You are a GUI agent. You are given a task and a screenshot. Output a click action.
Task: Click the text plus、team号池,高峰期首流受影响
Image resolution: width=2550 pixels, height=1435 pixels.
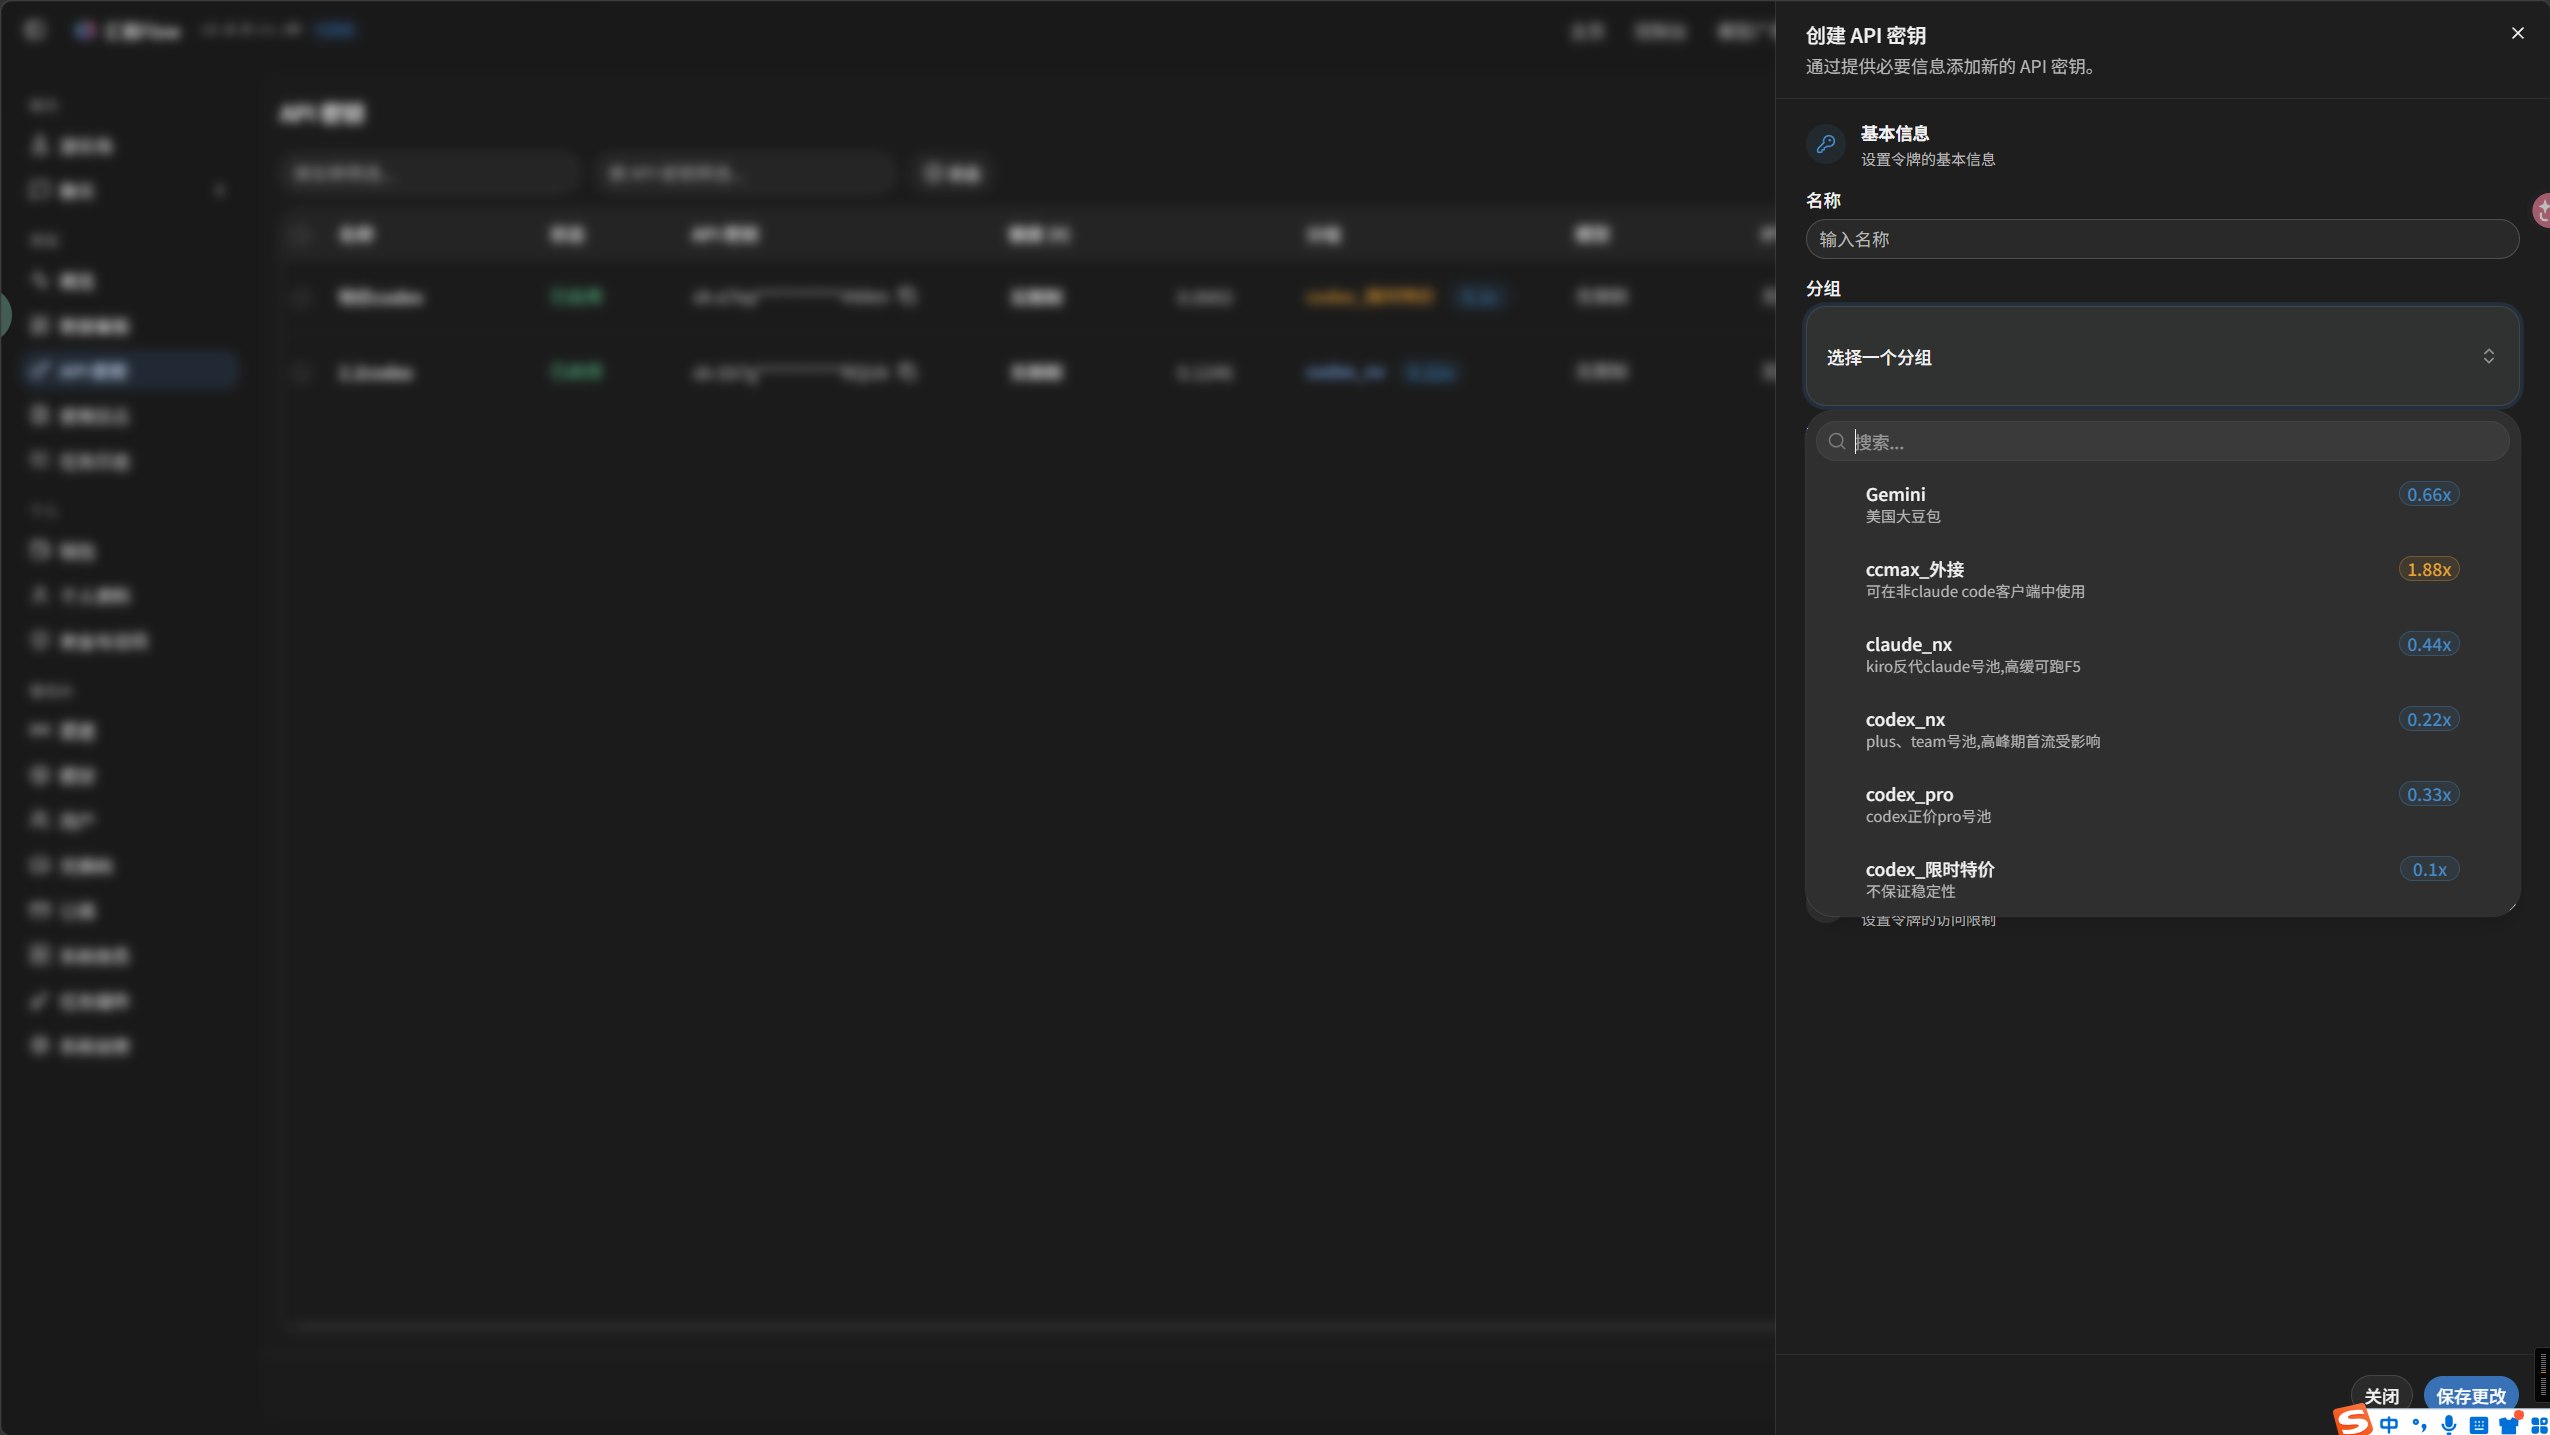(1982, 741)
